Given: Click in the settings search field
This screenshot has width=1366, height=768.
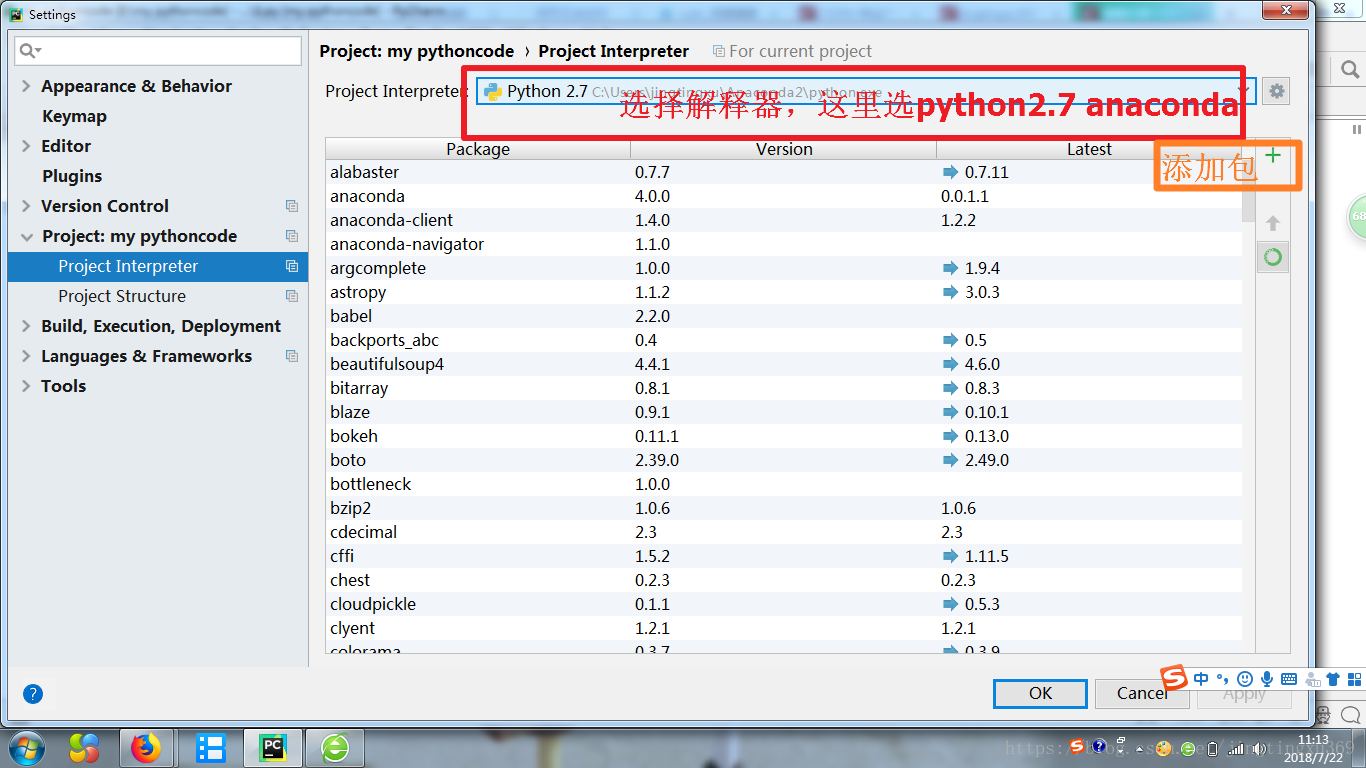Looking at the screenshot, I should click(x=158, y=50).
